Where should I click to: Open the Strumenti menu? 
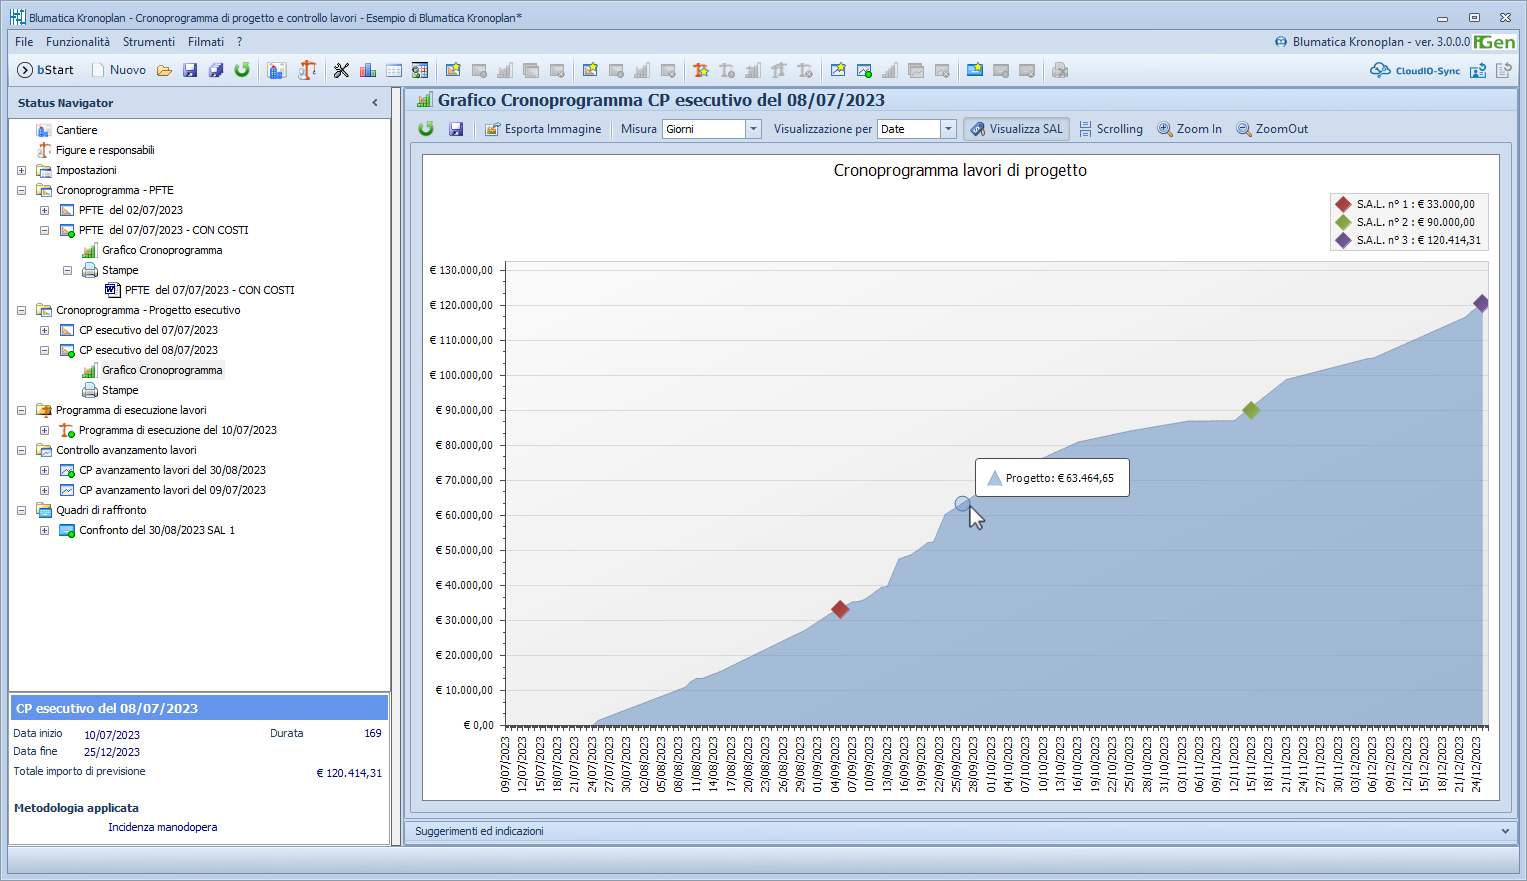(149, 42)
